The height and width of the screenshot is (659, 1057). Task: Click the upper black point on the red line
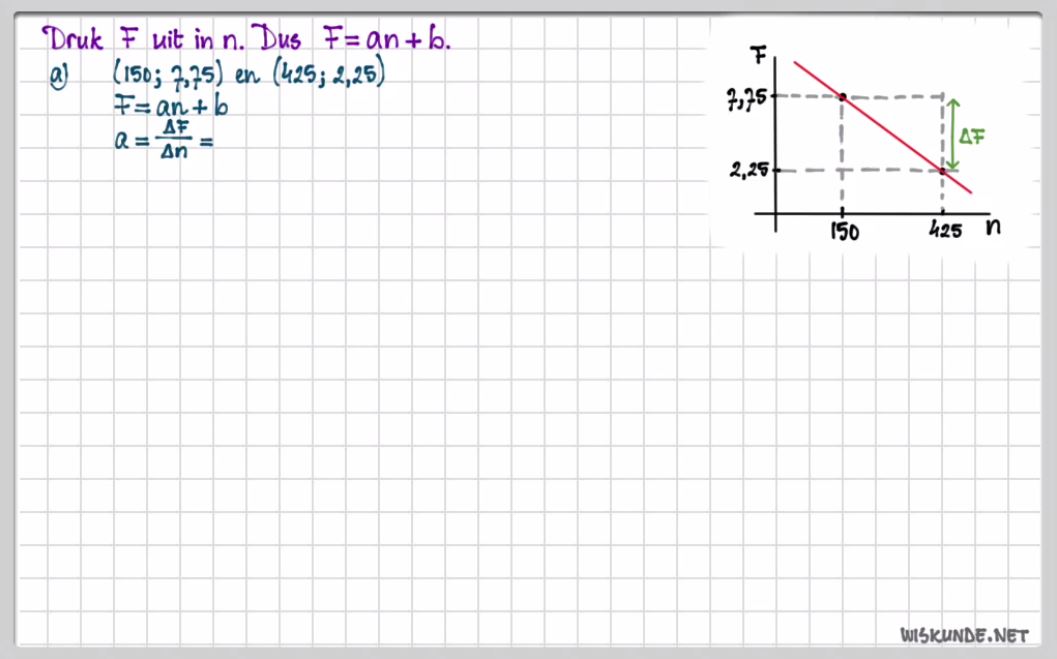click(x=842, y=97)
